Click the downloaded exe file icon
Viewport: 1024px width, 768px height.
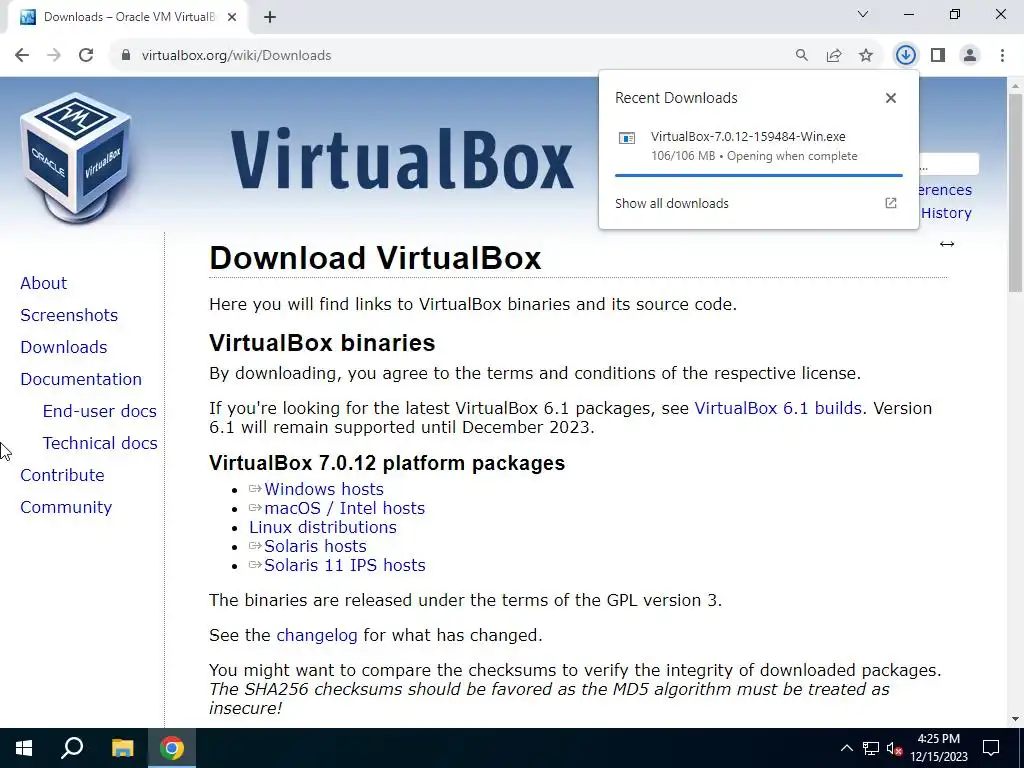(x=627, y=138)
